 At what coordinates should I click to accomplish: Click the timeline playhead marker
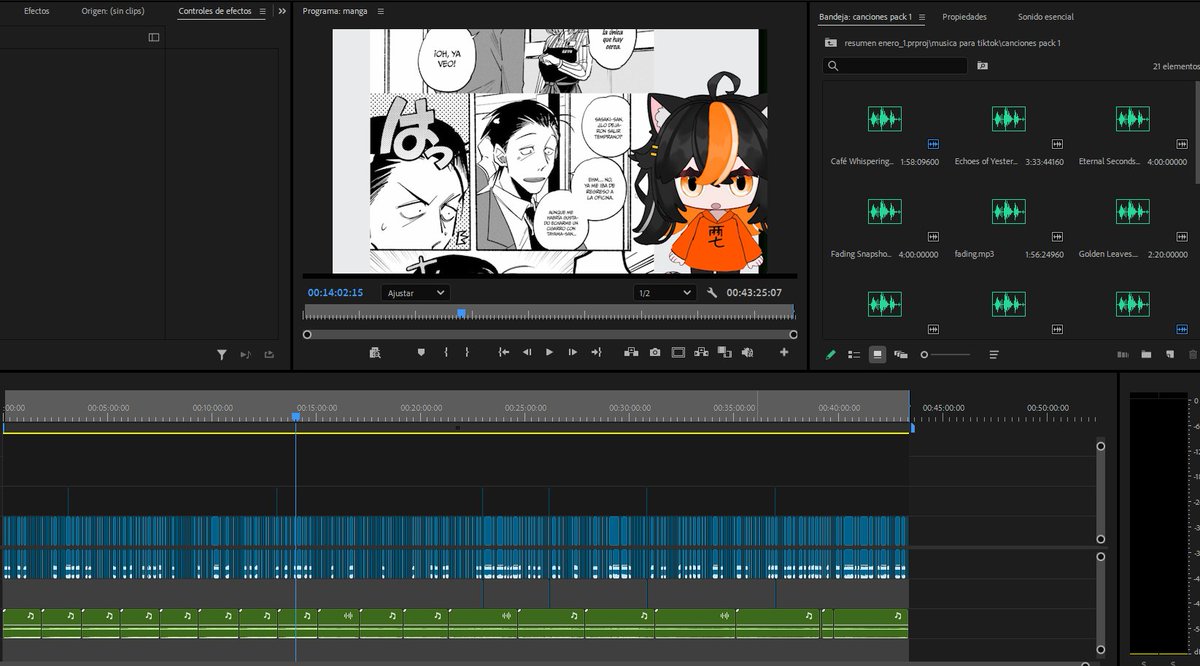(x=295, y=416)
